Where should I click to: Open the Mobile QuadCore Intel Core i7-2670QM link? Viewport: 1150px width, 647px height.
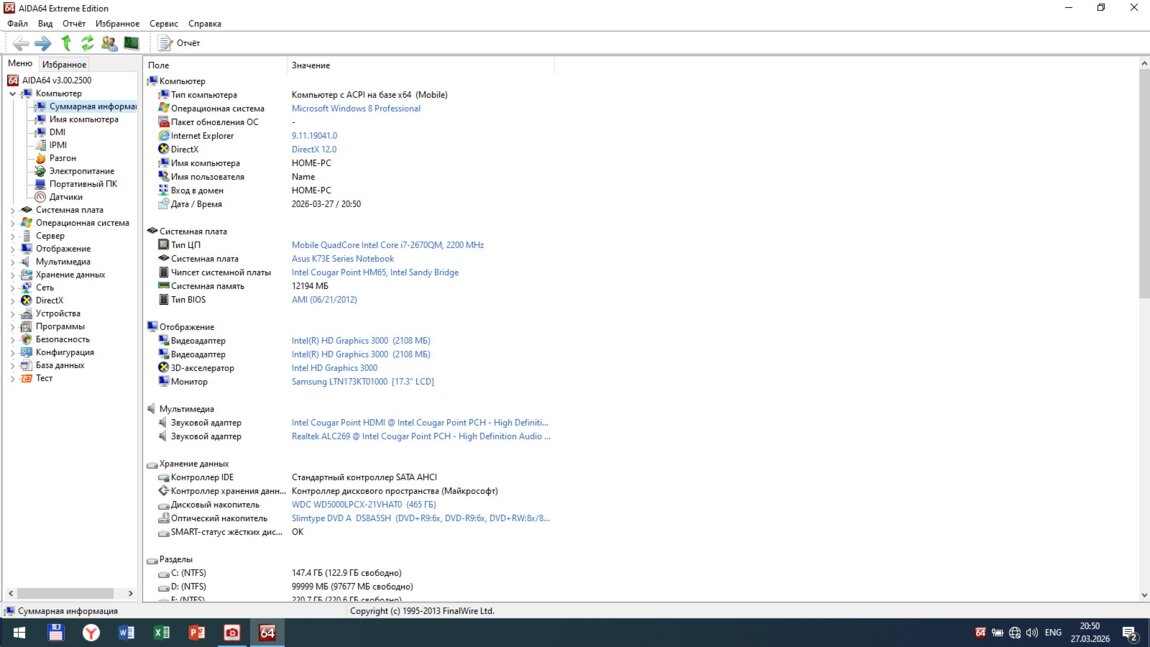pyautogui.click(x=387, y=245)
